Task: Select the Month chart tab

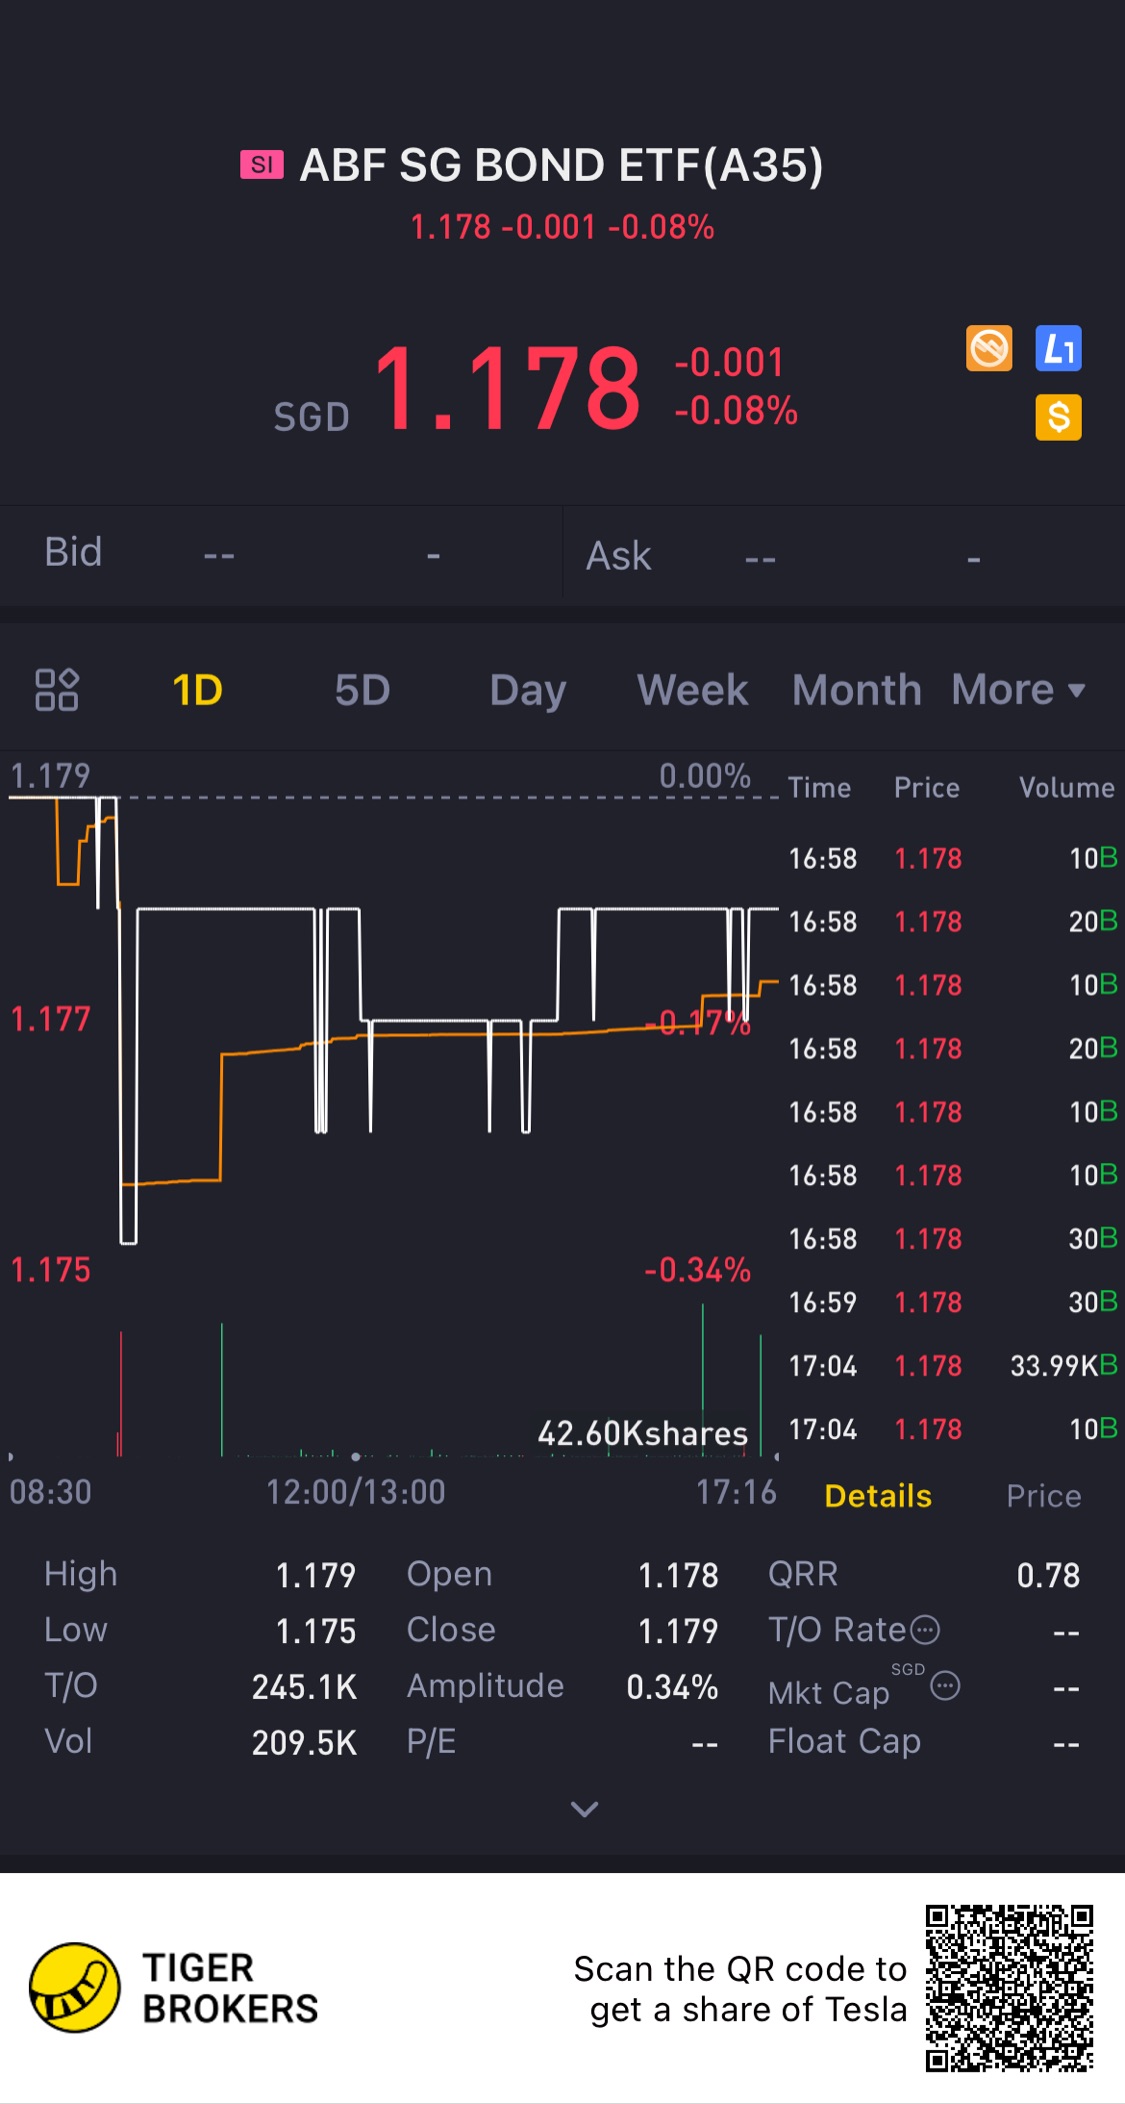Action: (856, 689)
